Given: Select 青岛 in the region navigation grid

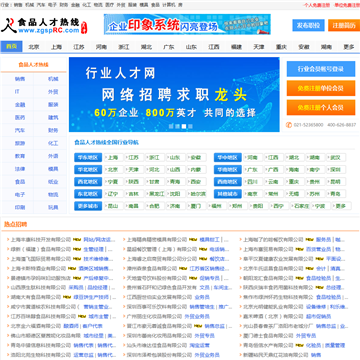Looking at the screenshot, I should (x=336, y=194).
